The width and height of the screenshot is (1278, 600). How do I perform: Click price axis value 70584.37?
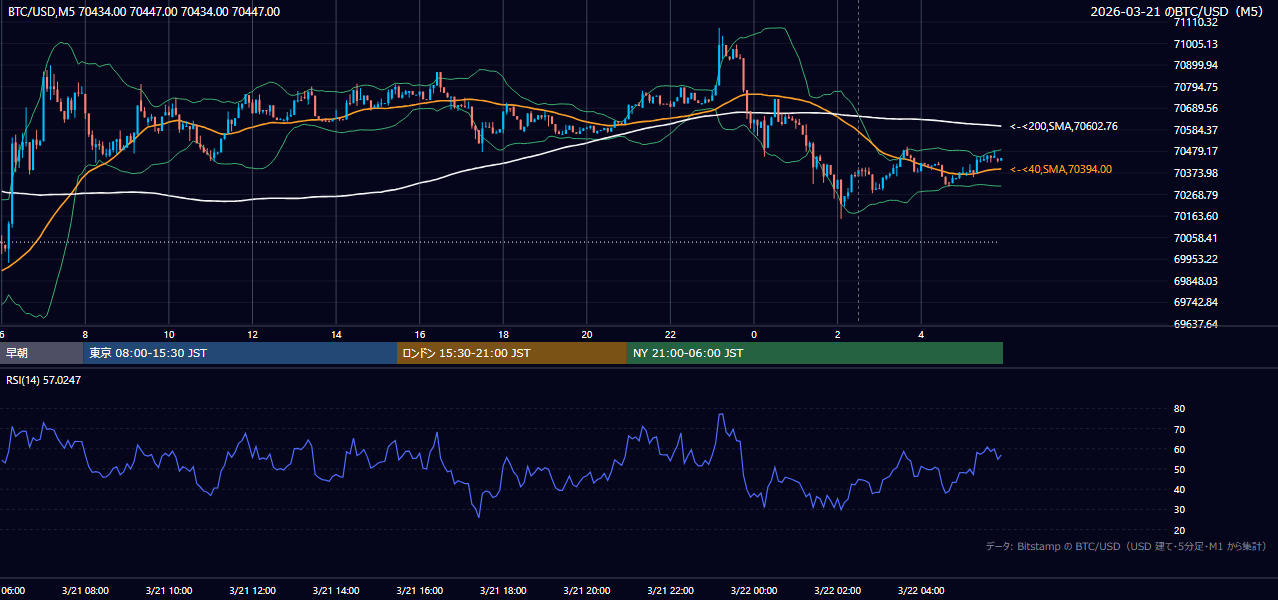[x=1195, y=130]
